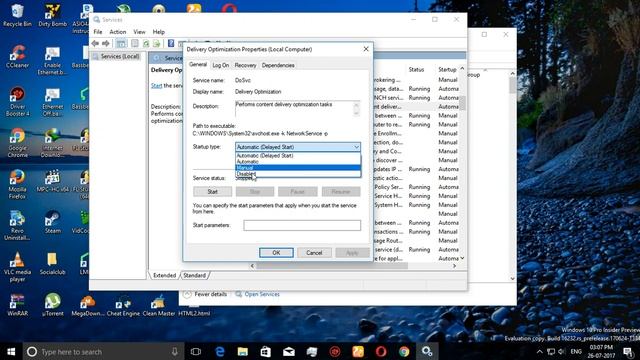The width and height of the screenshot is (640, 360).
Task: Click the Description box scroll down arrow
Action: coord(356,113)
